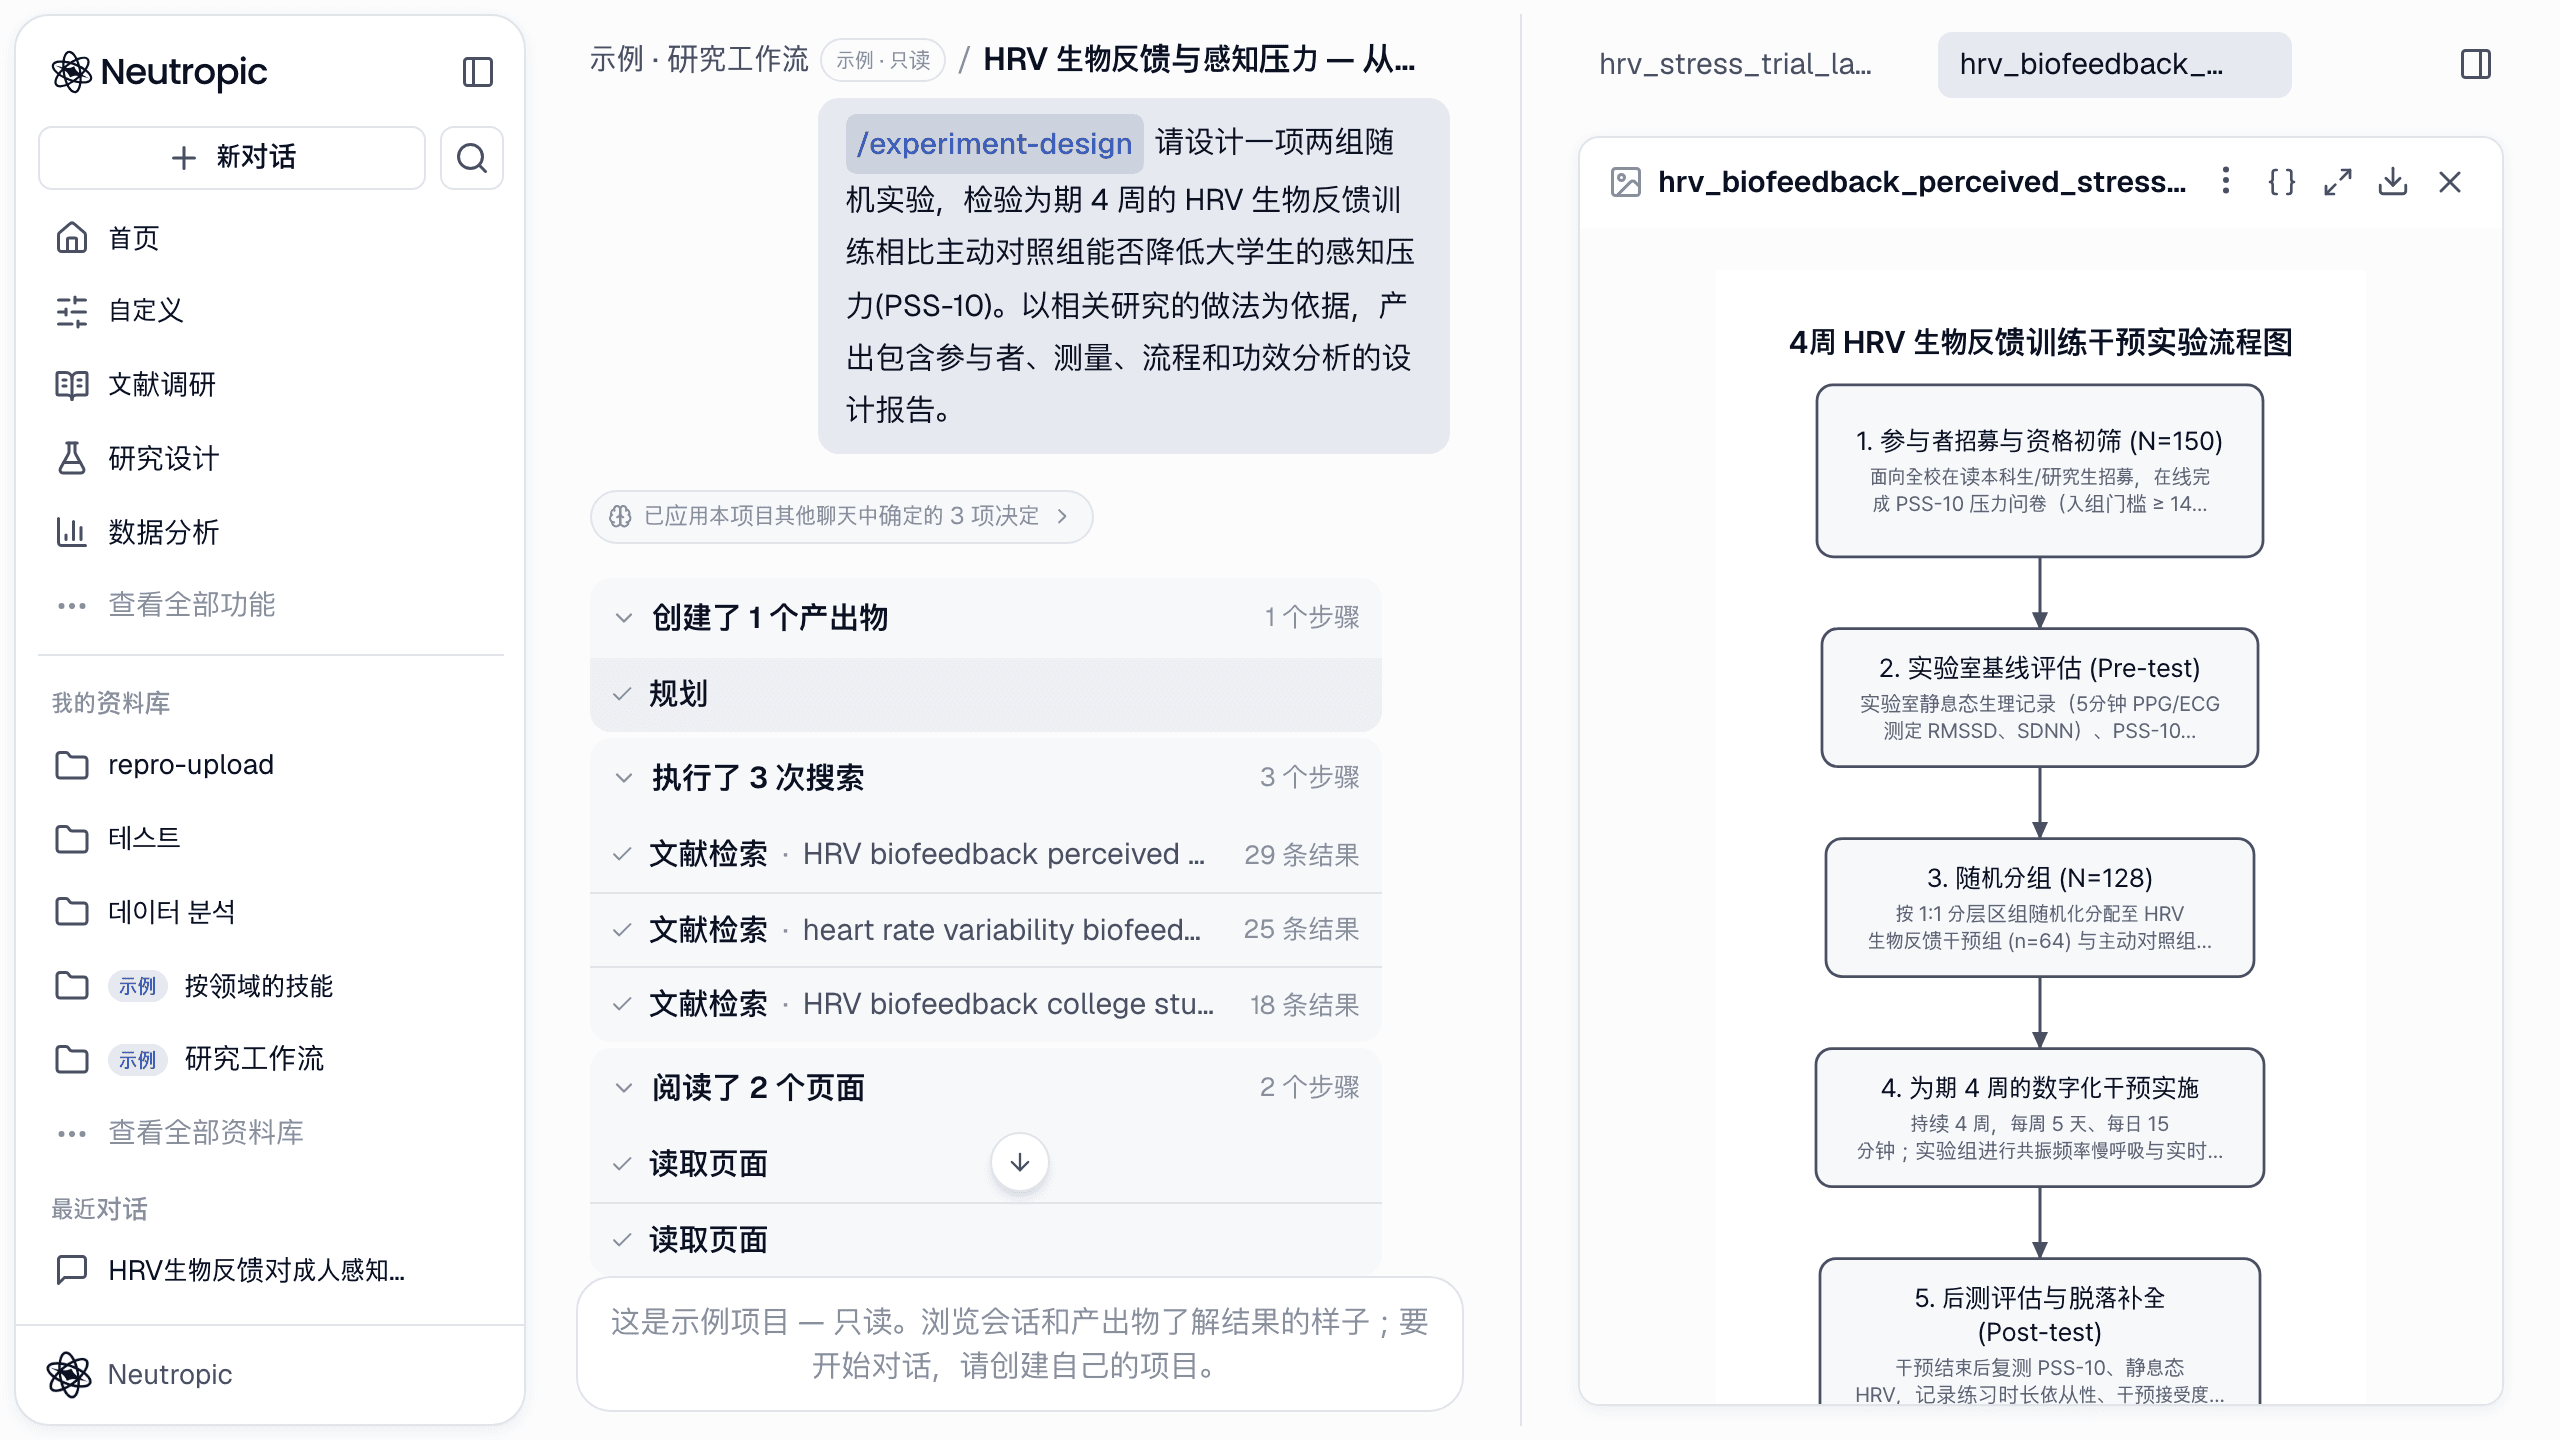This screenshot has width=2560, height=1440.
Task: Collapse the left sidebar panel icon
Action: click(477, 72)
